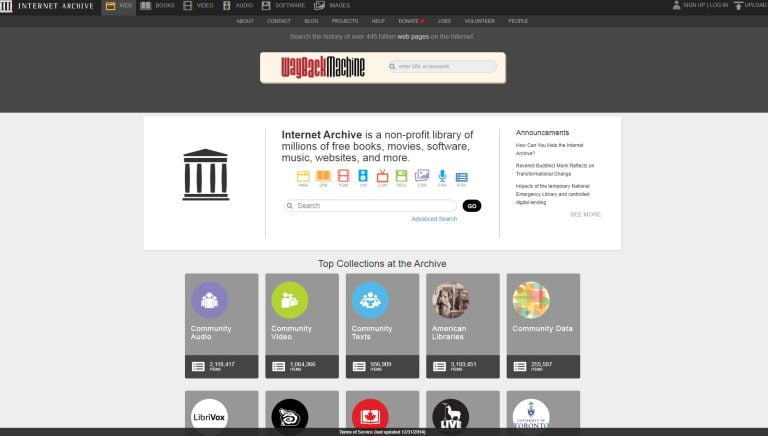The width and height of the screenshot is (768, 436).
Task: Open the Help link
Action: point(378,21)
